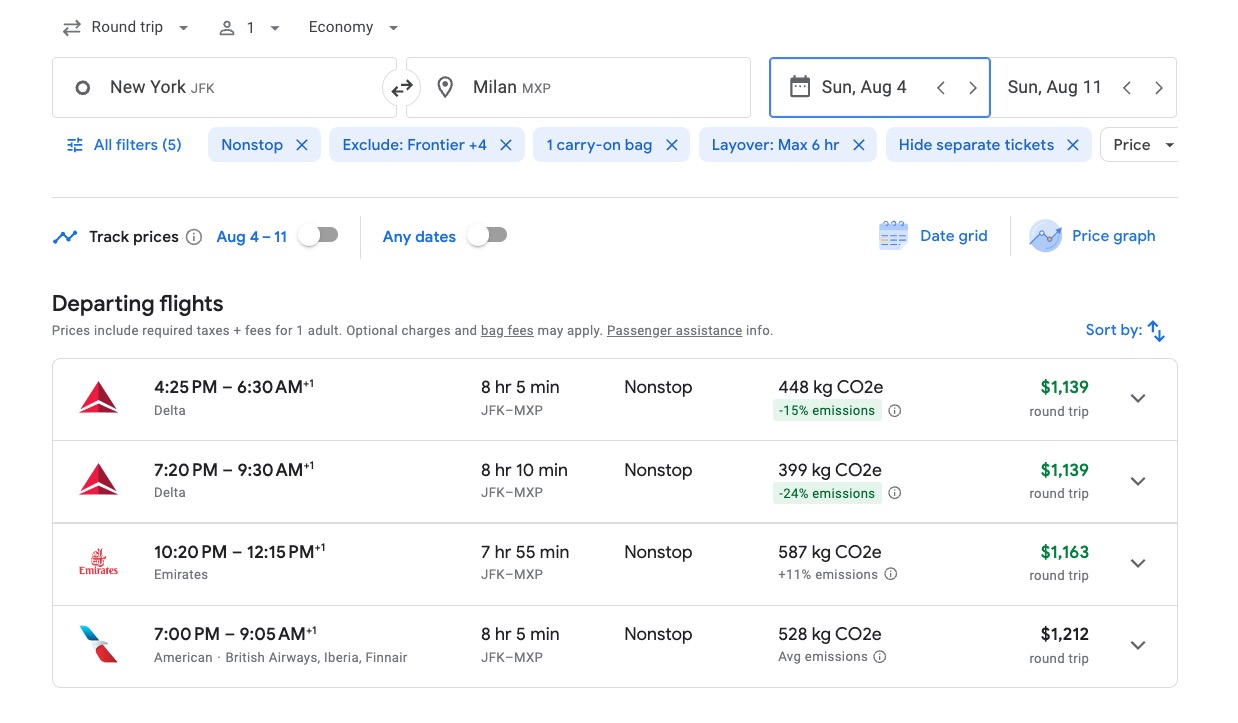Remove the Nonstop filter chip
The width and height of the screenshot is (1238, 723).
coord(301,145)
